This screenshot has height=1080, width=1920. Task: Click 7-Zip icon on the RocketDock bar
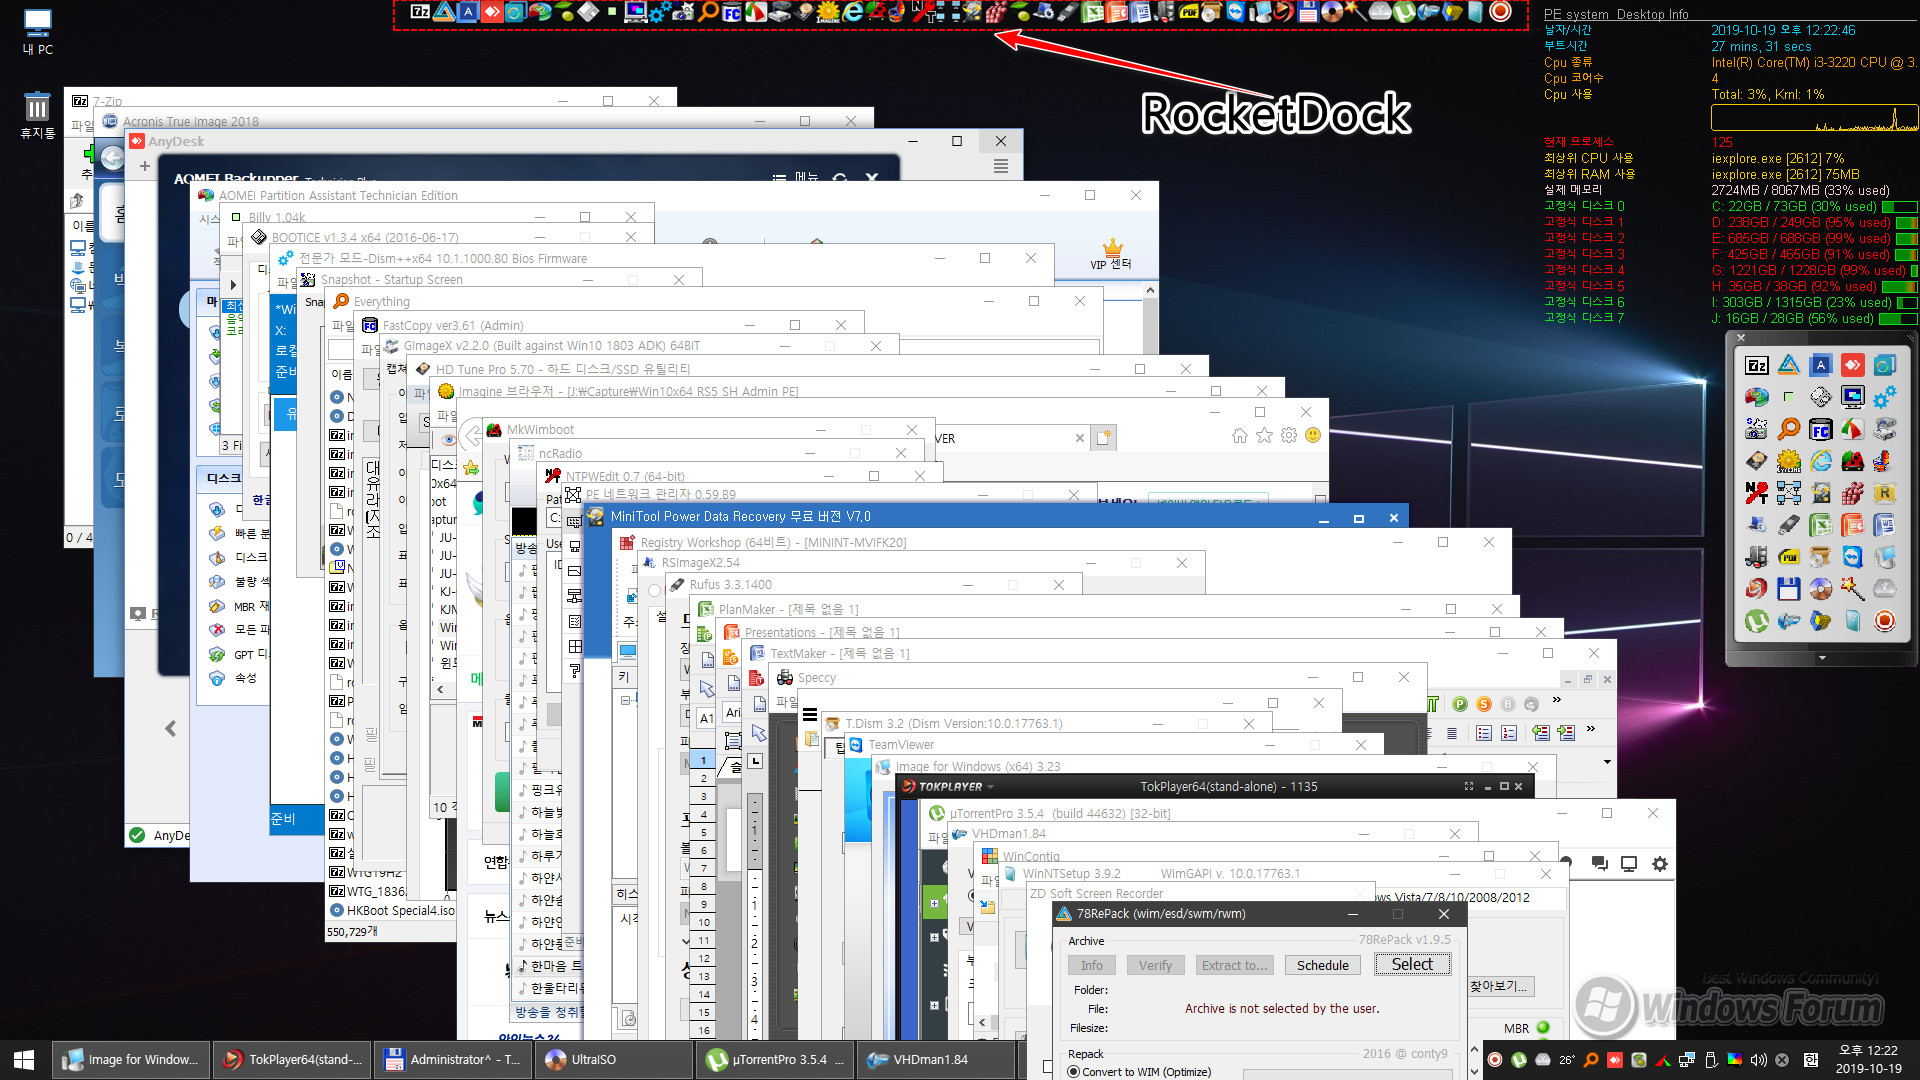(421, 12)
